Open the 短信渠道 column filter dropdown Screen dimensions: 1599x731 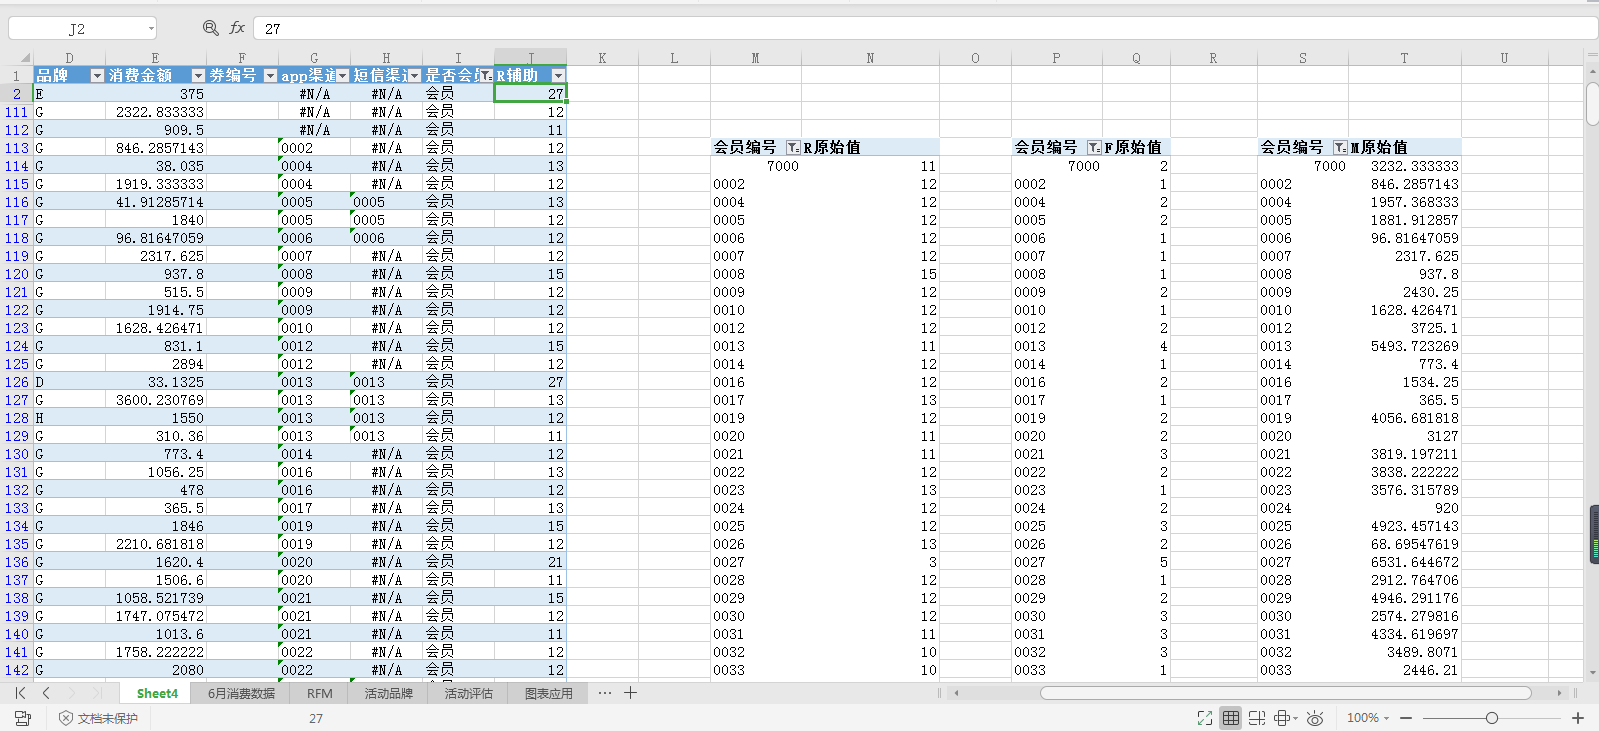[x=415, y=76]
